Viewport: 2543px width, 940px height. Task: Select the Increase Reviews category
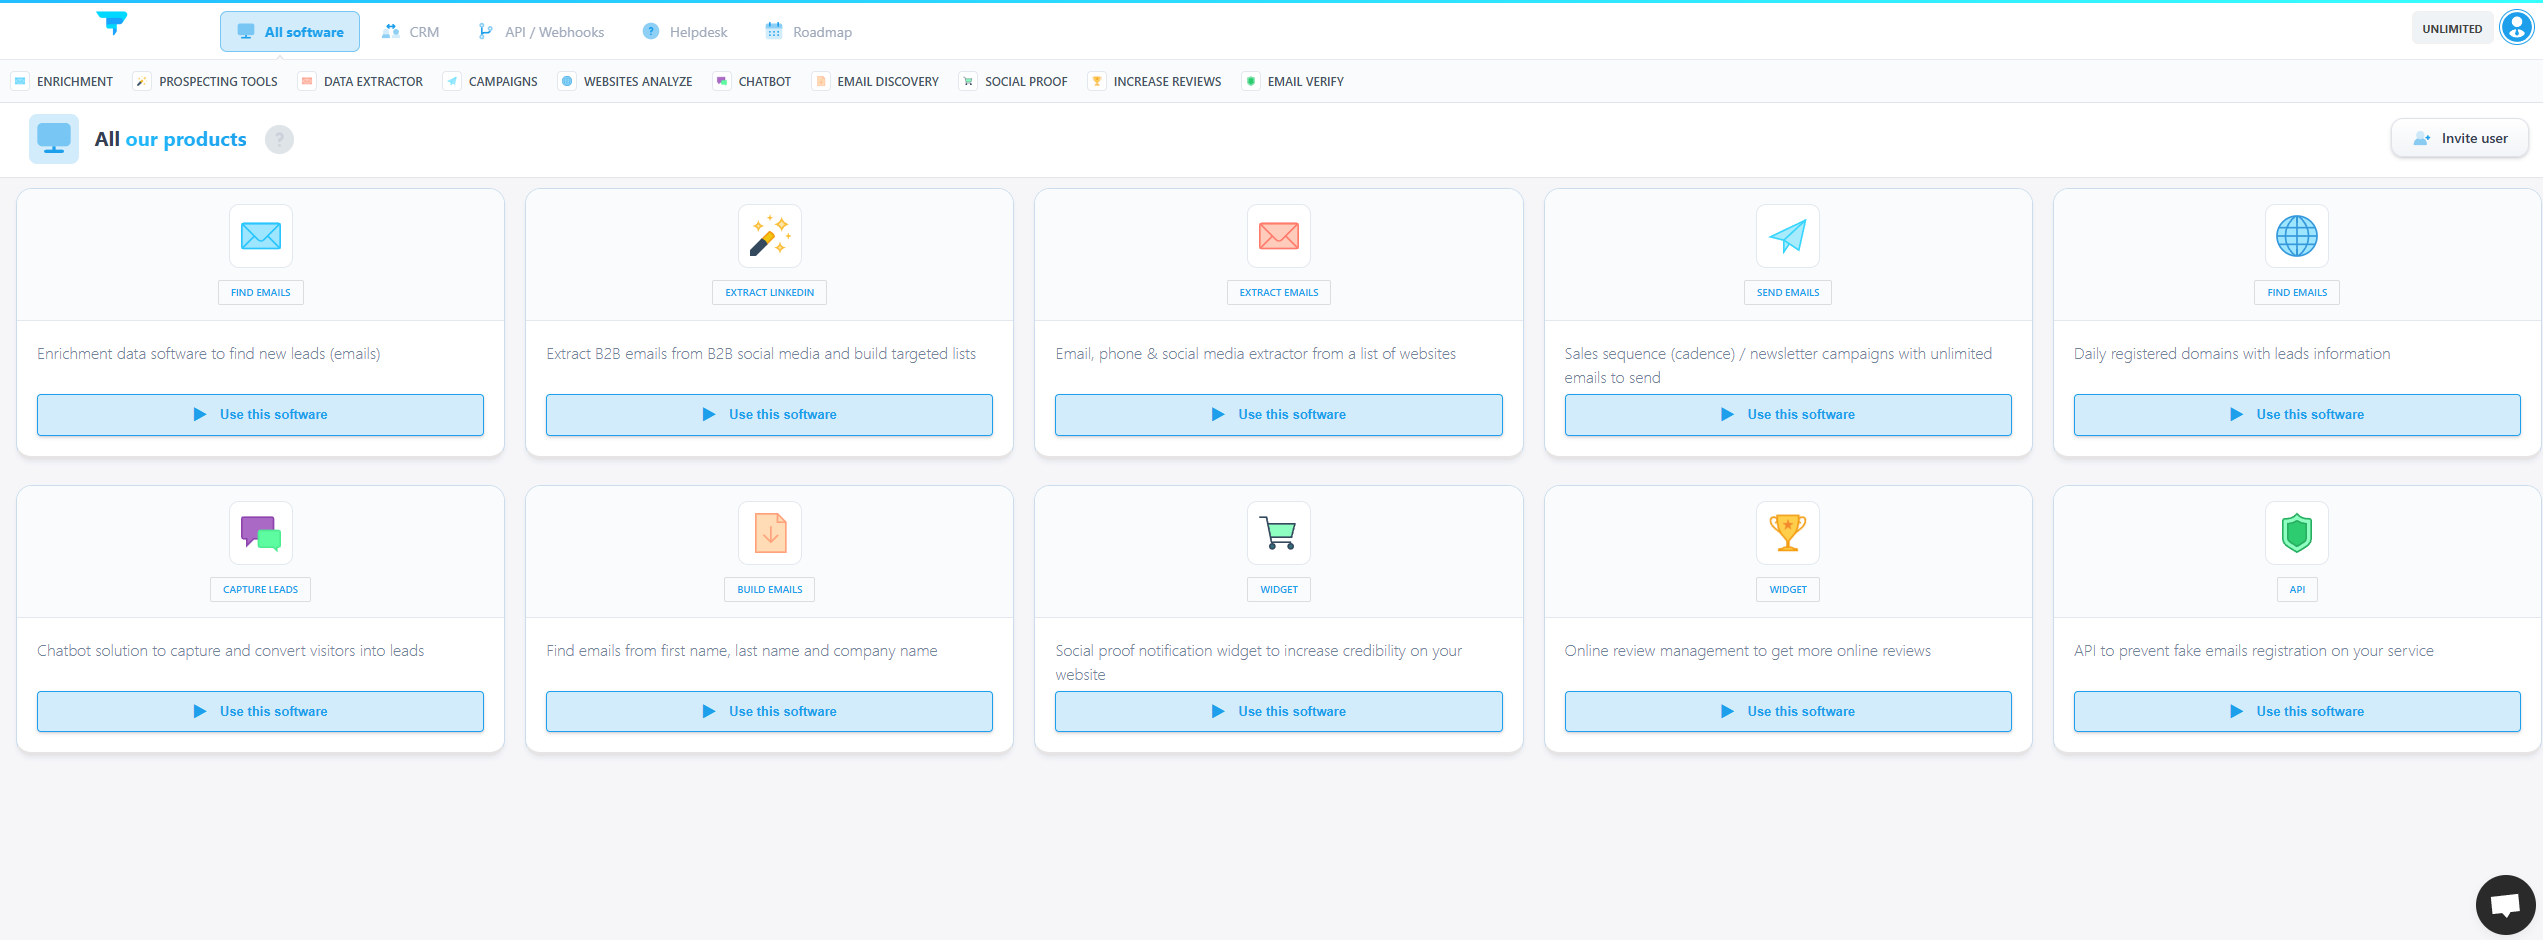pyautogui.click(x=1155, y=81)
